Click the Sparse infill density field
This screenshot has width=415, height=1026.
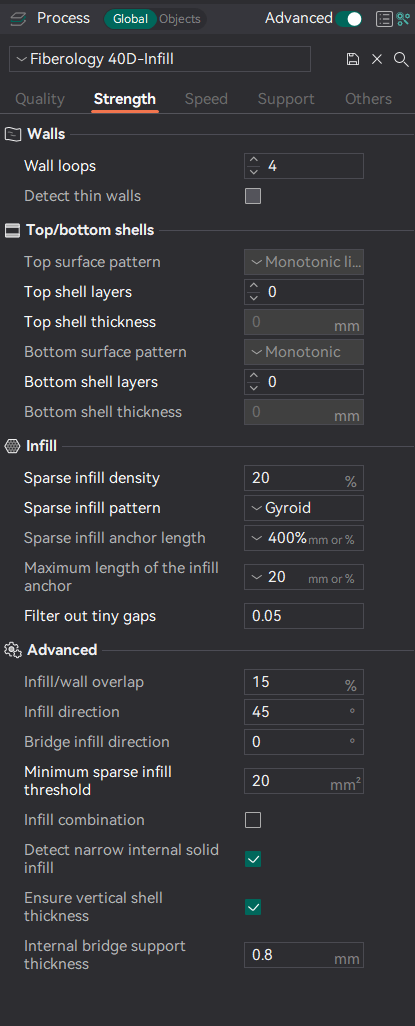(304, 478)
